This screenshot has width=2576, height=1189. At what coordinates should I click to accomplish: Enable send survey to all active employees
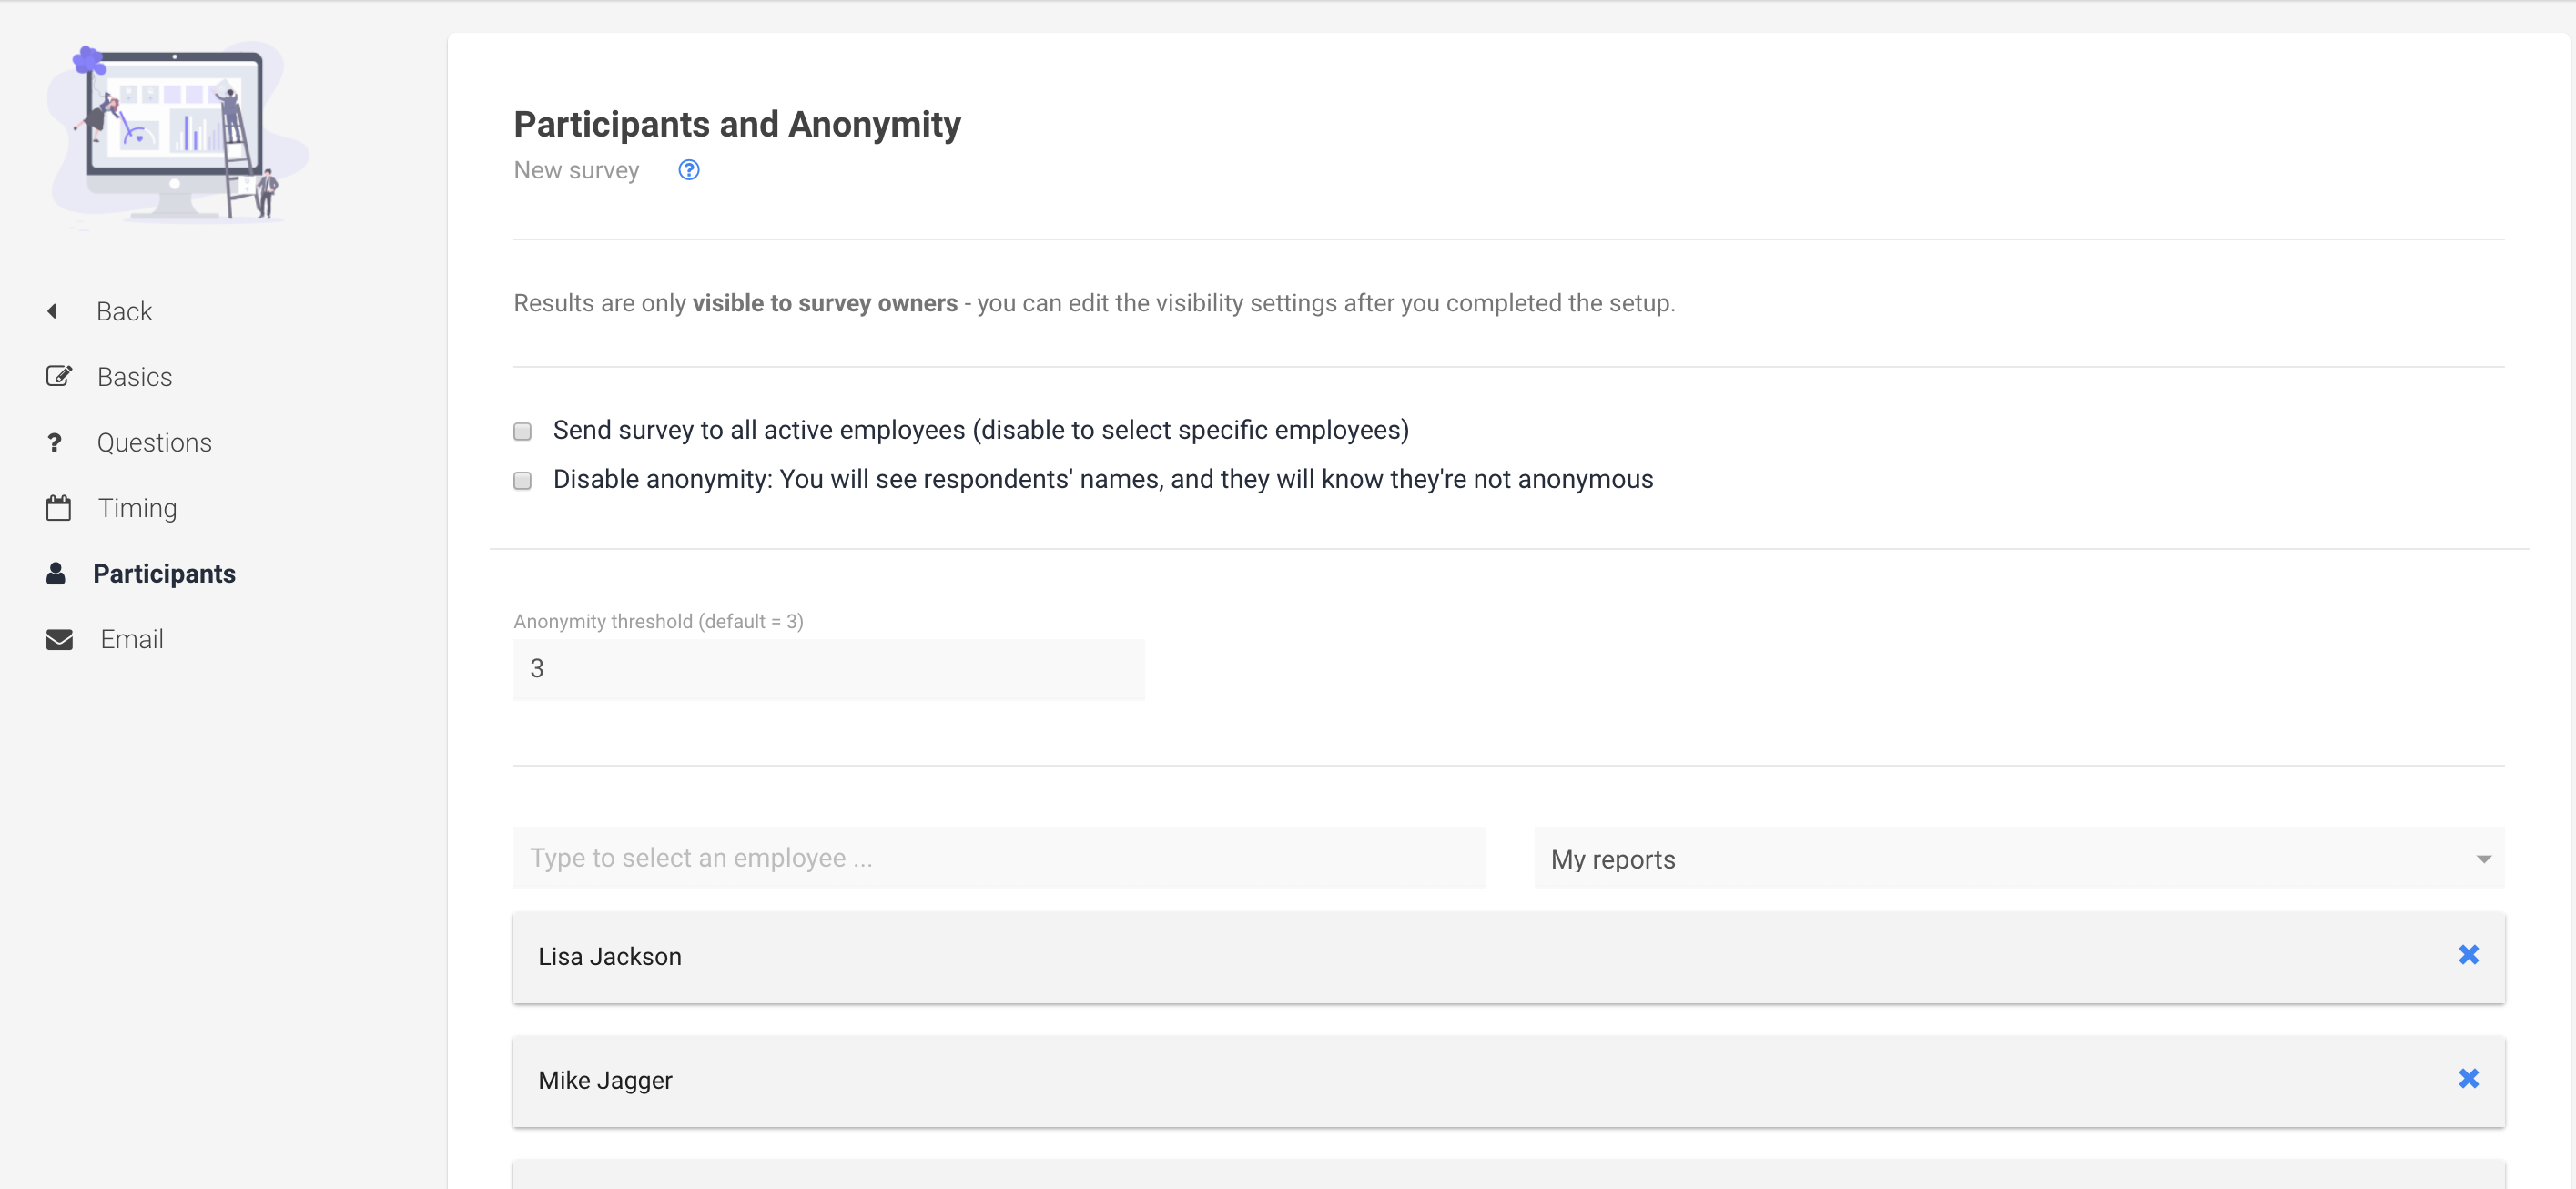click(522, 431)
